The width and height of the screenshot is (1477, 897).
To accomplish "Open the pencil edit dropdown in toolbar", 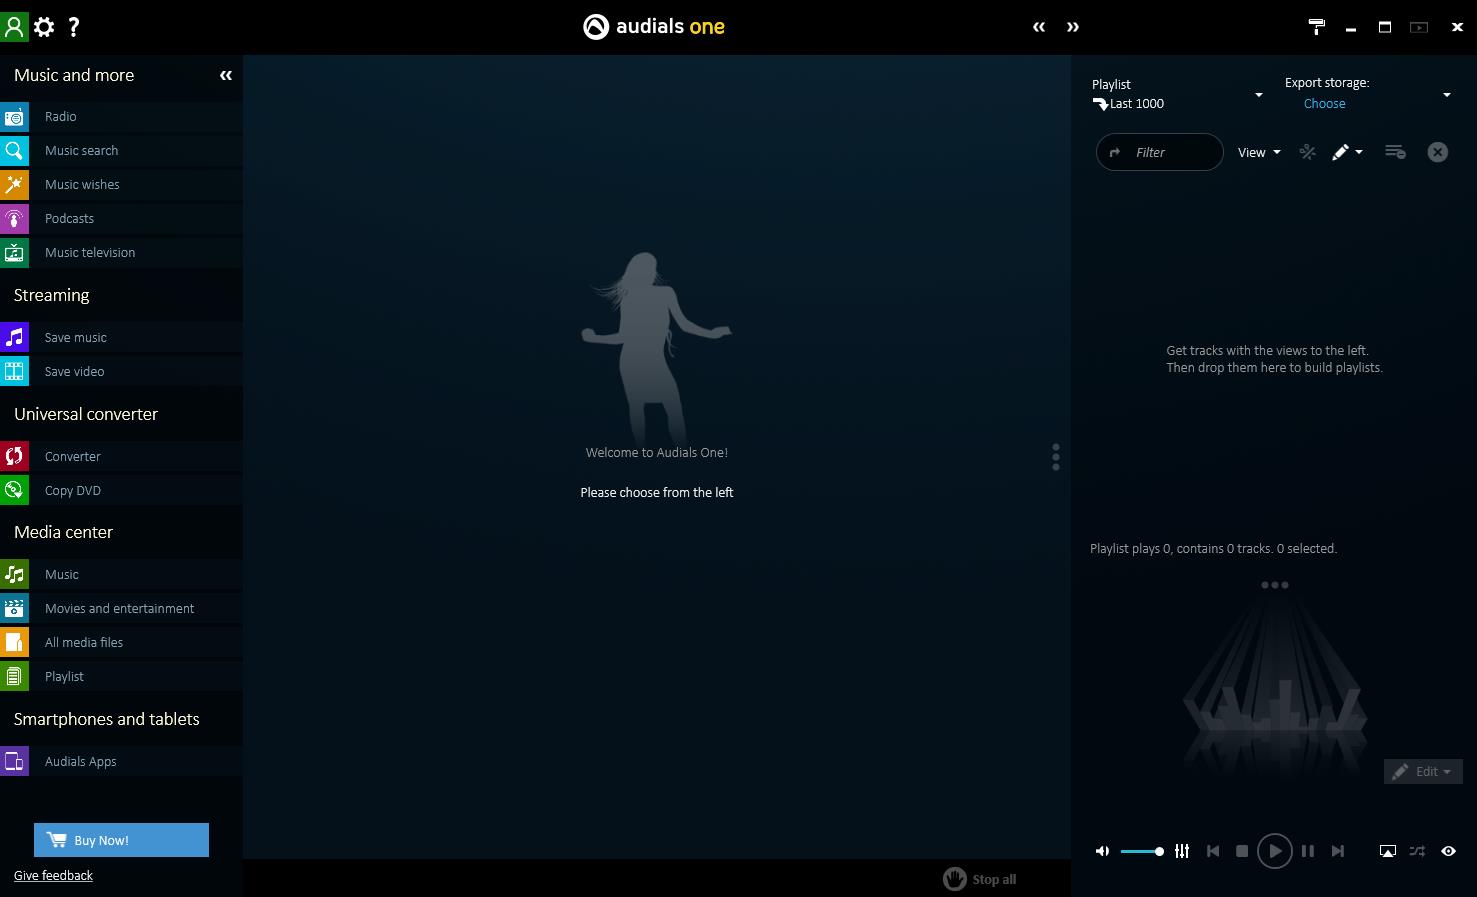I will 1347,152.
